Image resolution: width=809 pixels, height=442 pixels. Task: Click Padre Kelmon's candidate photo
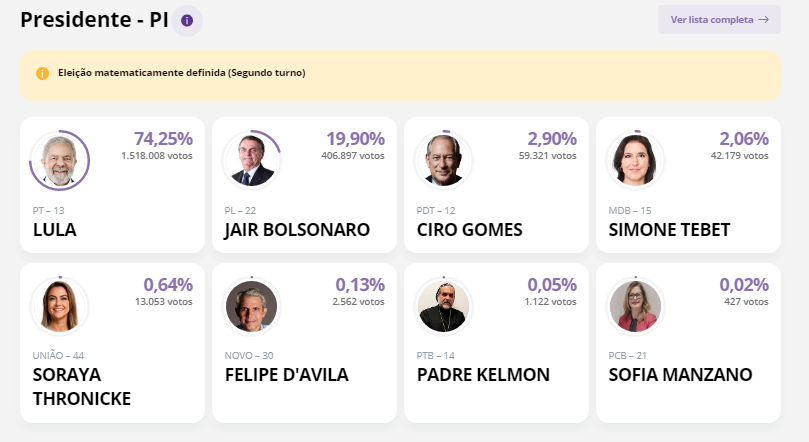443,306
